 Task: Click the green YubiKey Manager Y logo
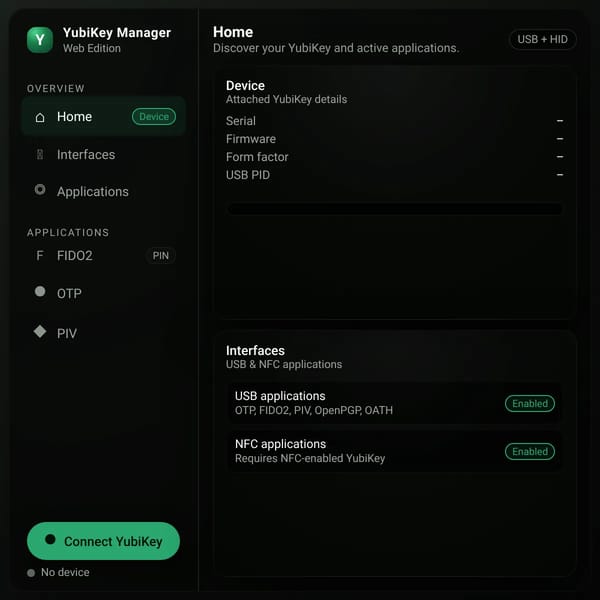click(40, 40)
